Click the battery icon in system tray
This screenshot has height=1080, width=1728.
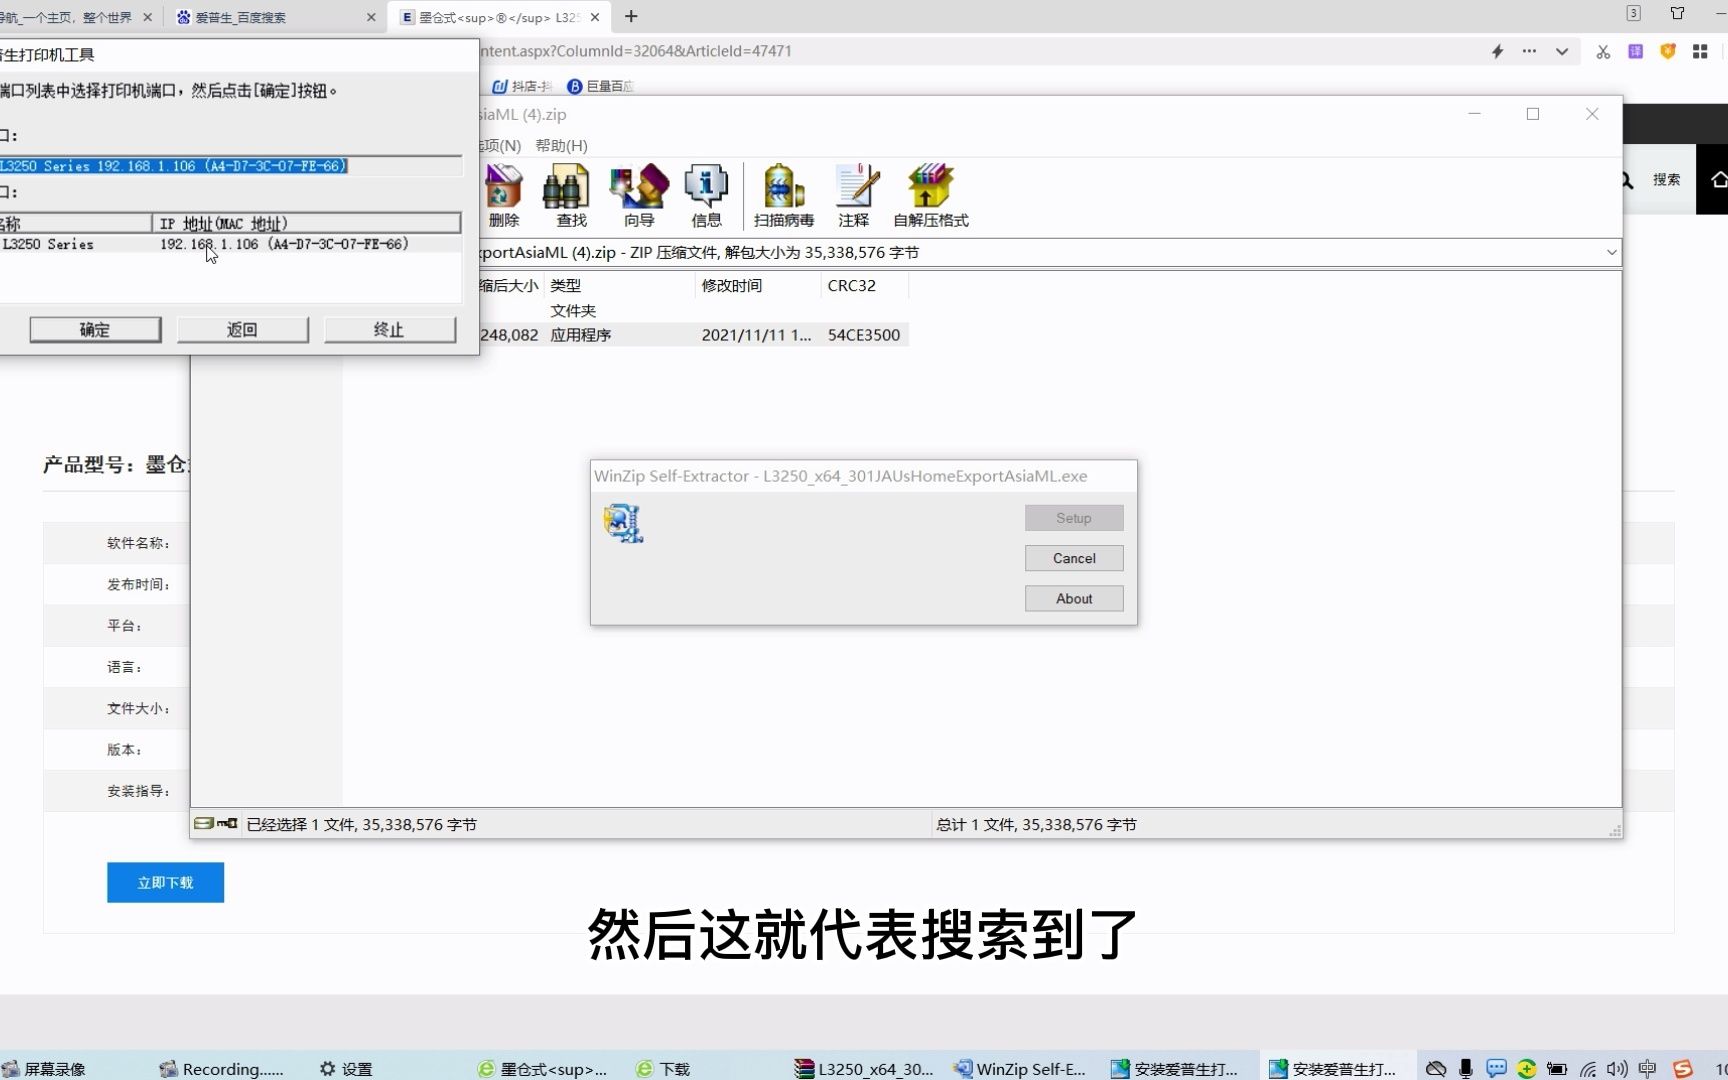tap(1557, 1069)
